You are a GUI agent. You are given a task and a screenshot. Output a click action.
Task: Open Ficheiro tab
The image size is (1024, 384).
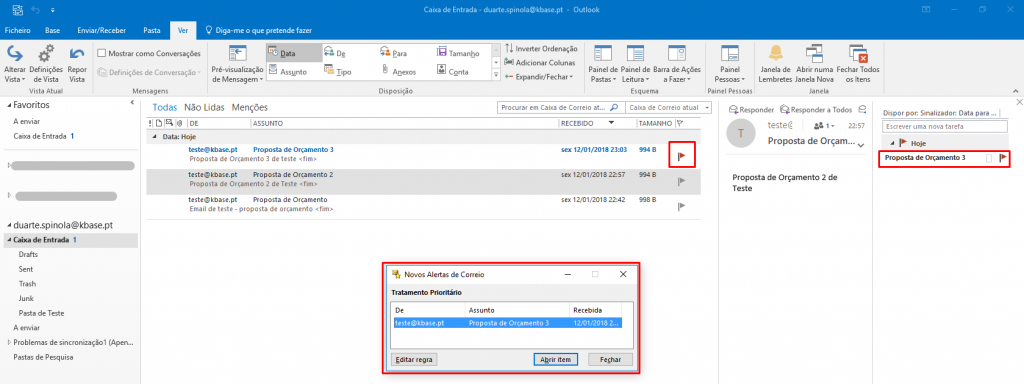coord(18,30)
